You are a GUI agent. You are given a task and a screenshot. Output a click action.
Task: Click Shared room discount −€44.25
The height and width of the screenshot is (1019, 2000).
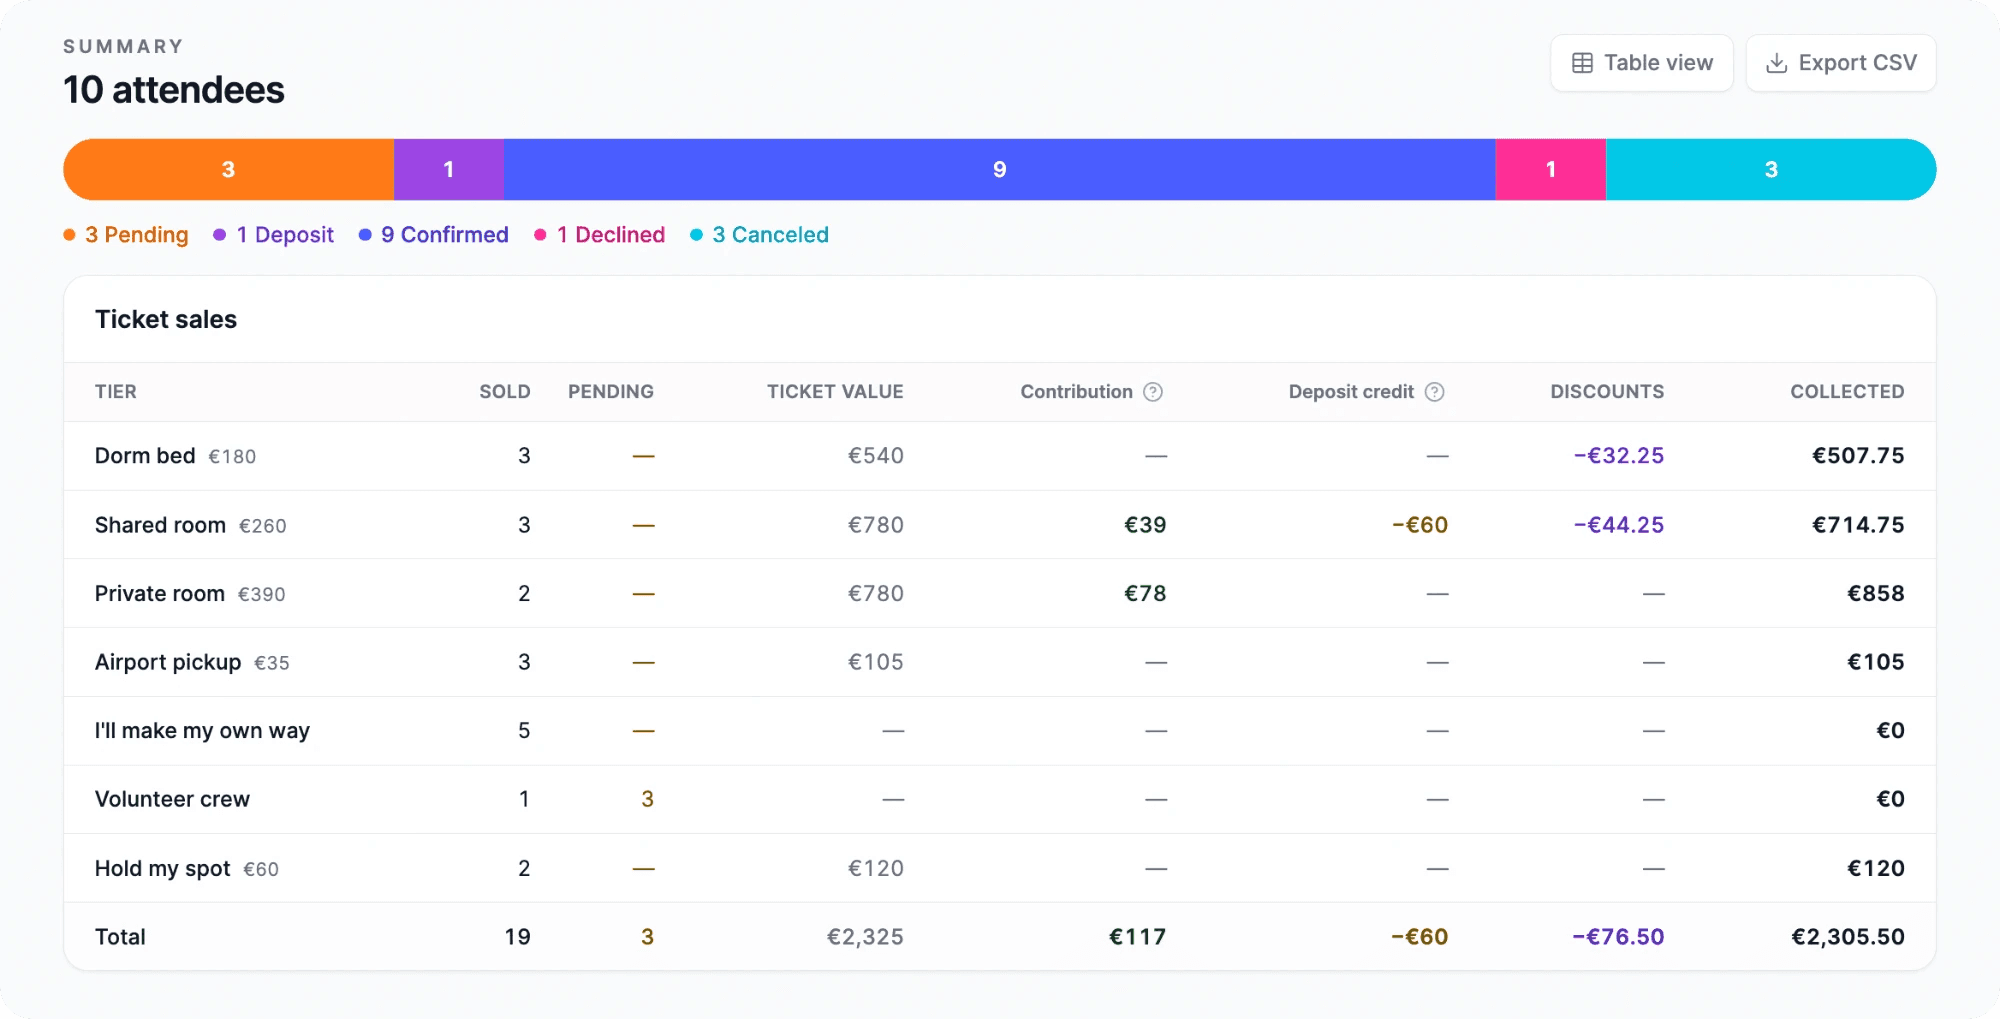point(1619,525)
